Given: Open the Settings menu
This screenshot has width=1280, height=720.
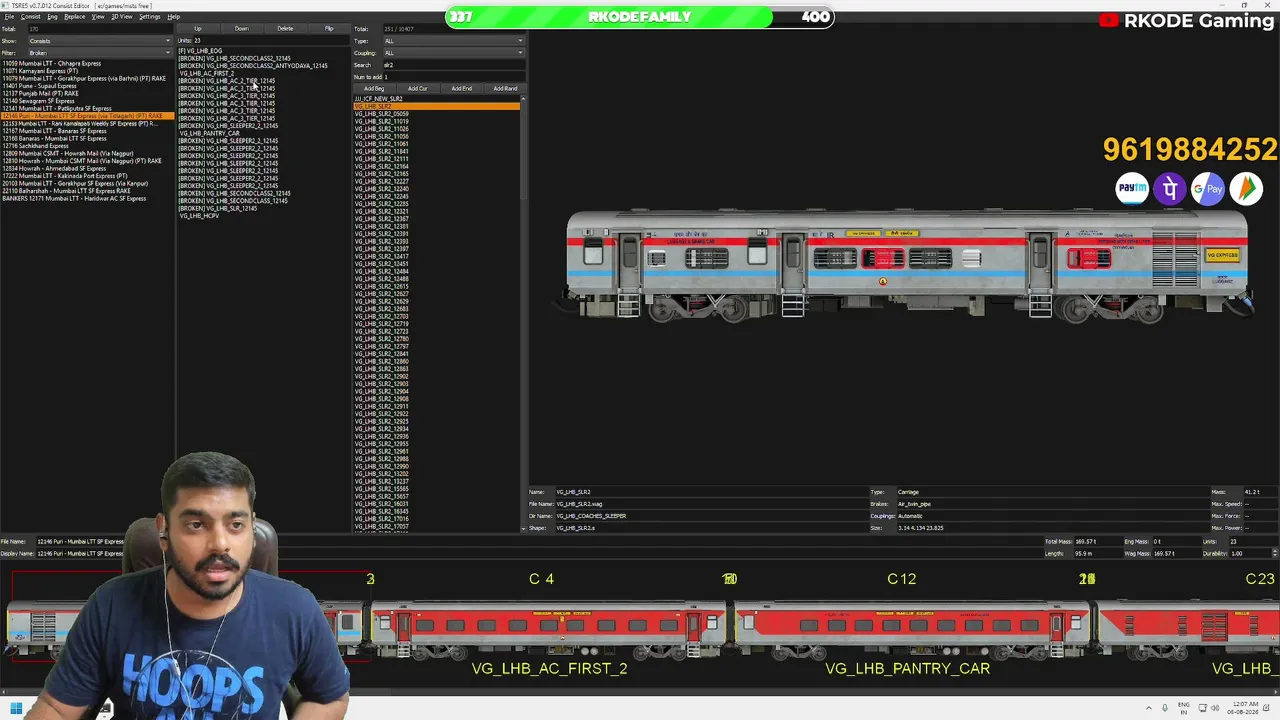Looking at the screenshot, I should click(x=149, y=17).
